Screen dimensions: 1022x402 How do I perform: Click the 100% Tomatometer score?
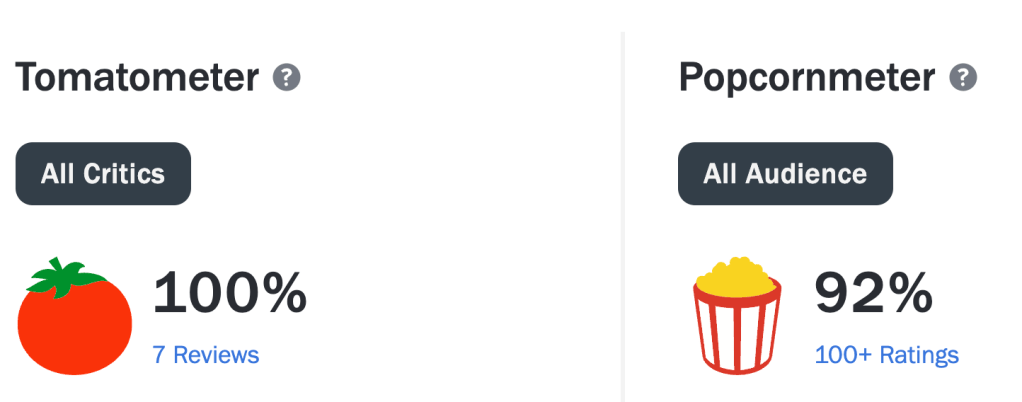tap(229, 294)
